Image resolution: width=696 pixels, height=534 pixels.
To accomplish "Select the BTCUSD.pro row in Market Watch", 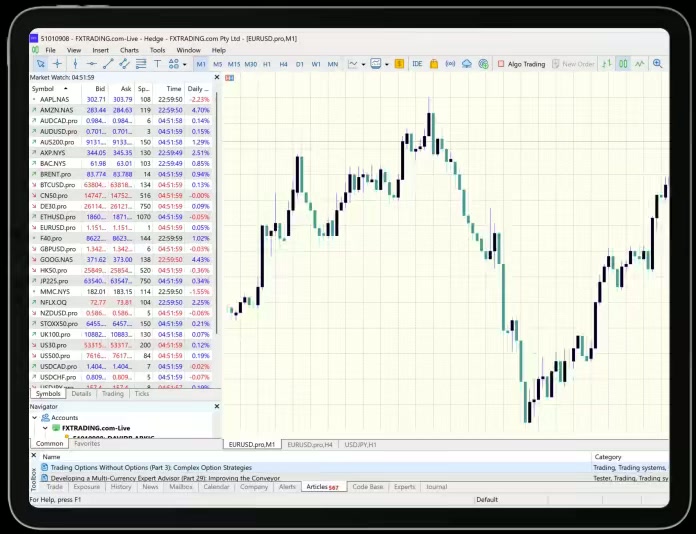I will (x=121, y=185).
